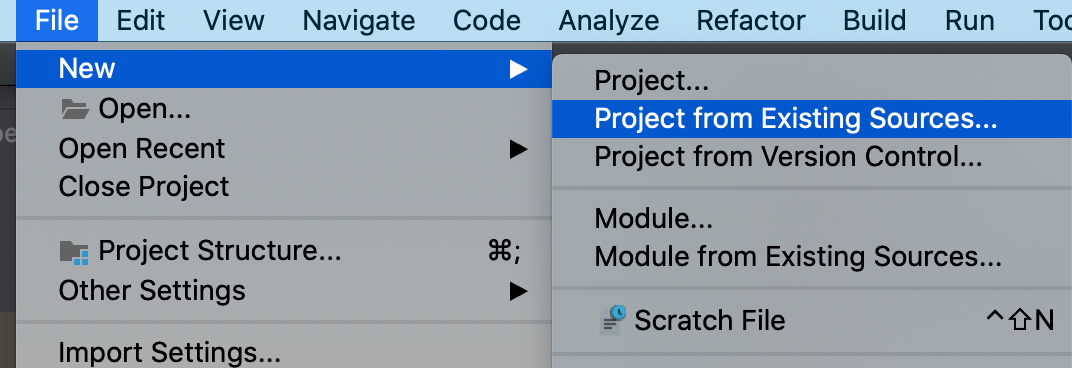1072x368 pixels.
Task: Open the View menu
Action: tap(234, 21)
